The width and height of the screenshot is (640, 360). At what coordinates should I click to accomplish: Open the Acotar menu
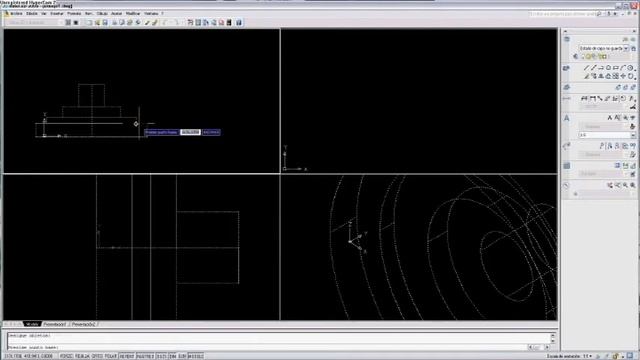[117, 13]
